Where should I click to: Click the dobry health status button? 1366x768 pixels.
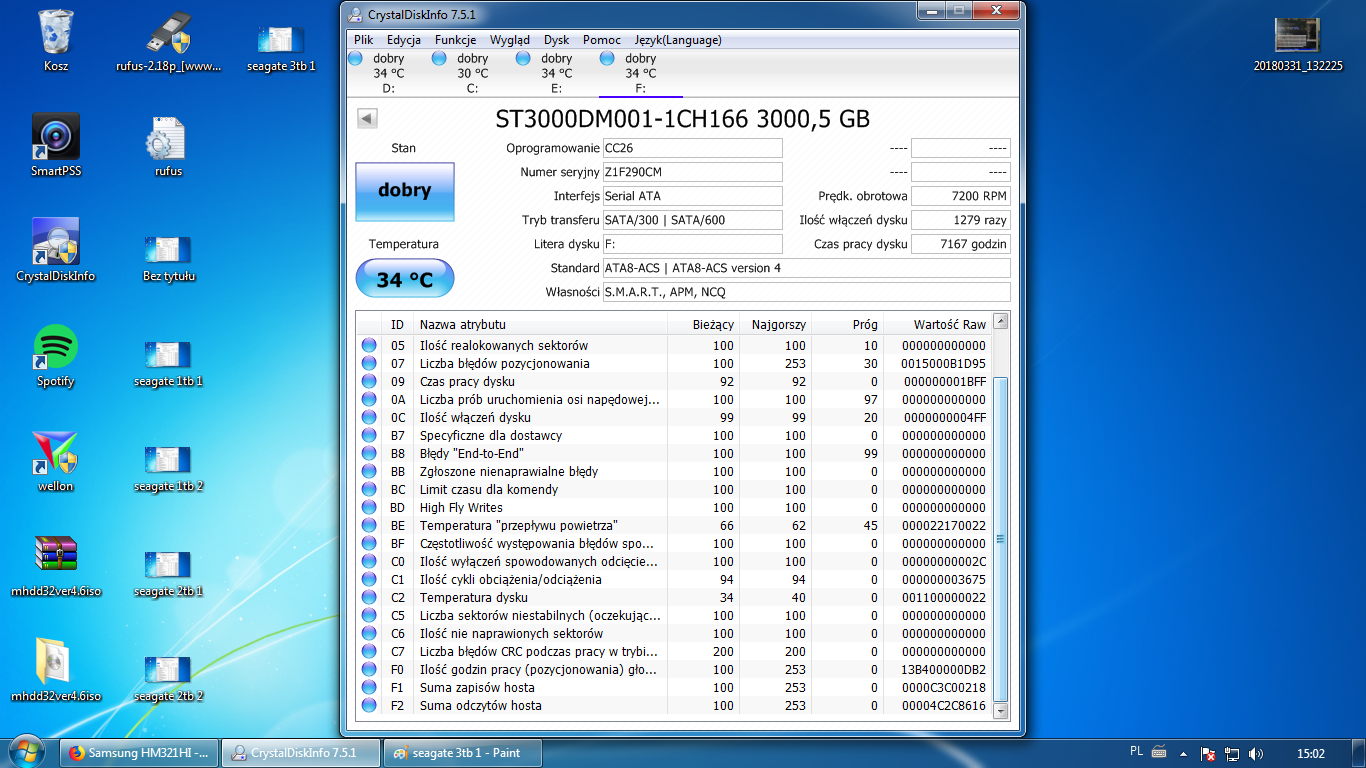pos(405,191)
